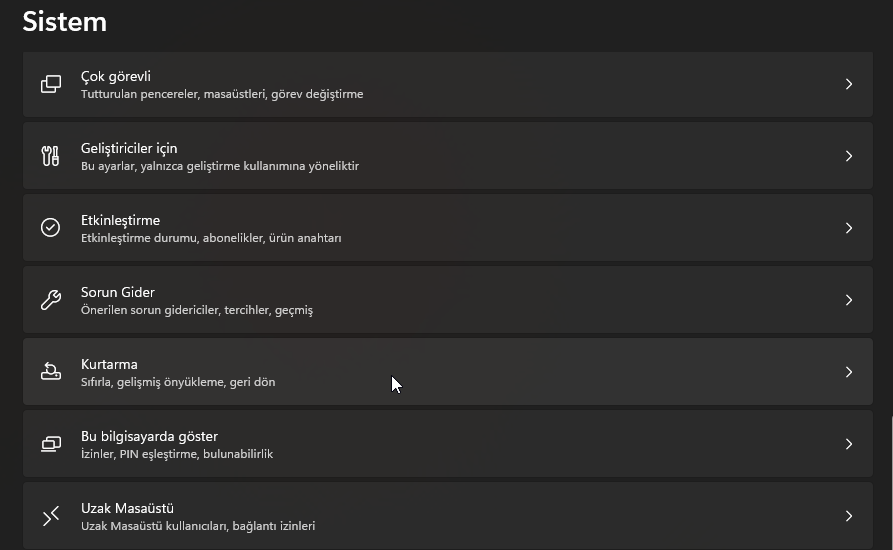The image size is (893, 550).
Task: Open the Etkinleştirme title
Action: (x=120, y=220)
